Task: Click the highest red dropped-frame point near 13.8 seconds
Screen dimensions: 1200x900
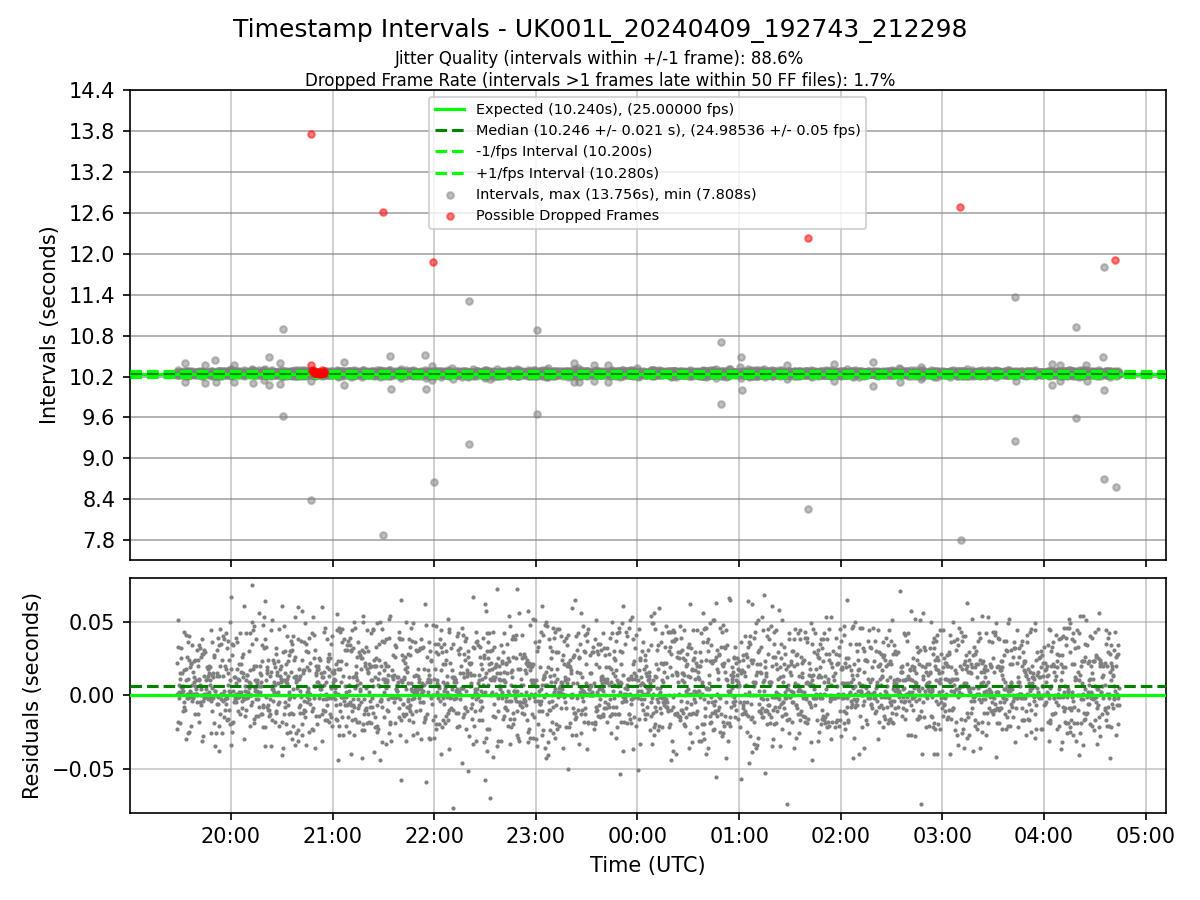Action: [x=311, y=134]
